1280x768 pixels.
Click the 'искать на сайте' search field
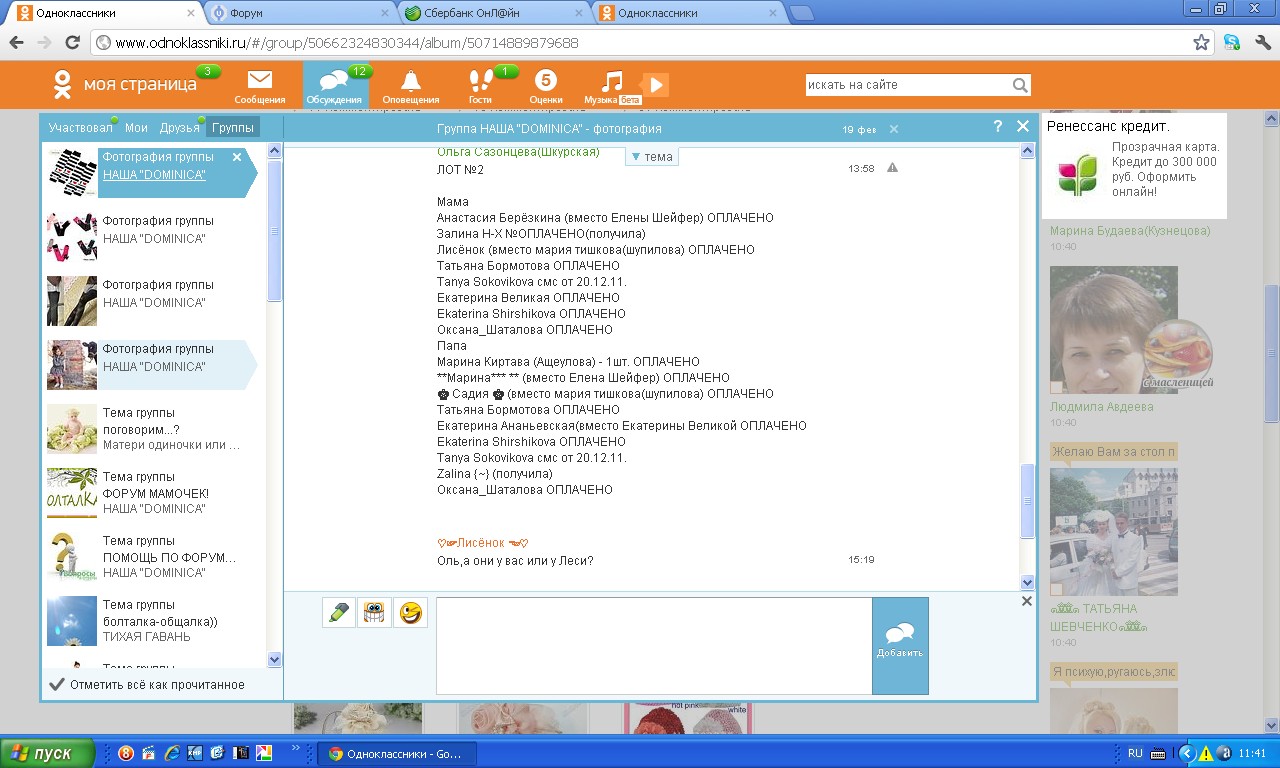point(908,85)
